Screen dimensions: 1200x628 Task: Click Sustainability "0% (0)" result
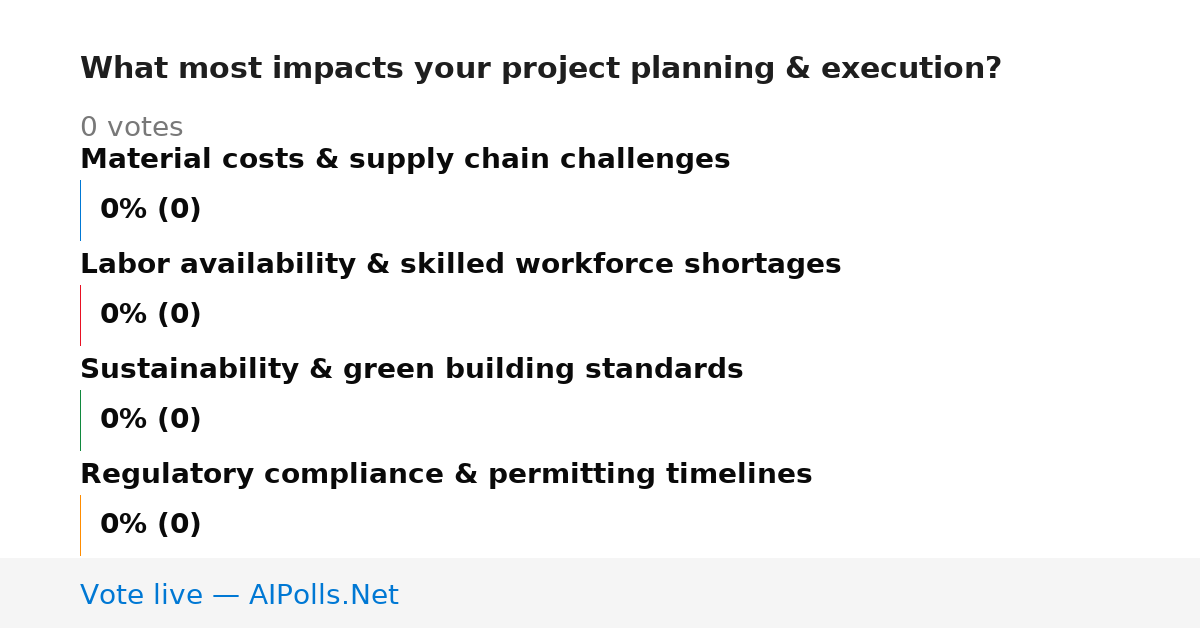150,420
